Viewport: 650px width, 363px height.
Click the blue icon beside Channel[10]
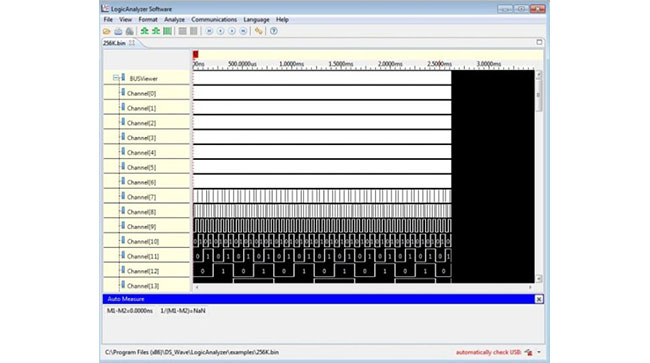tap(123, 240)
